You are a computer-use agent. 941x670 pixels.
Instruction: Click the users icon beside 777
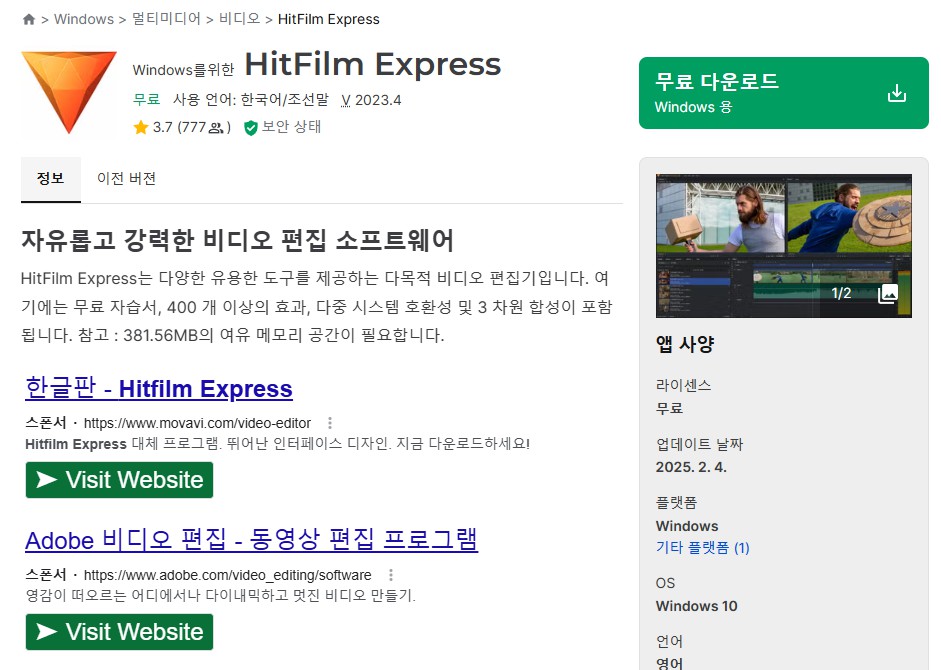(216, 128)
